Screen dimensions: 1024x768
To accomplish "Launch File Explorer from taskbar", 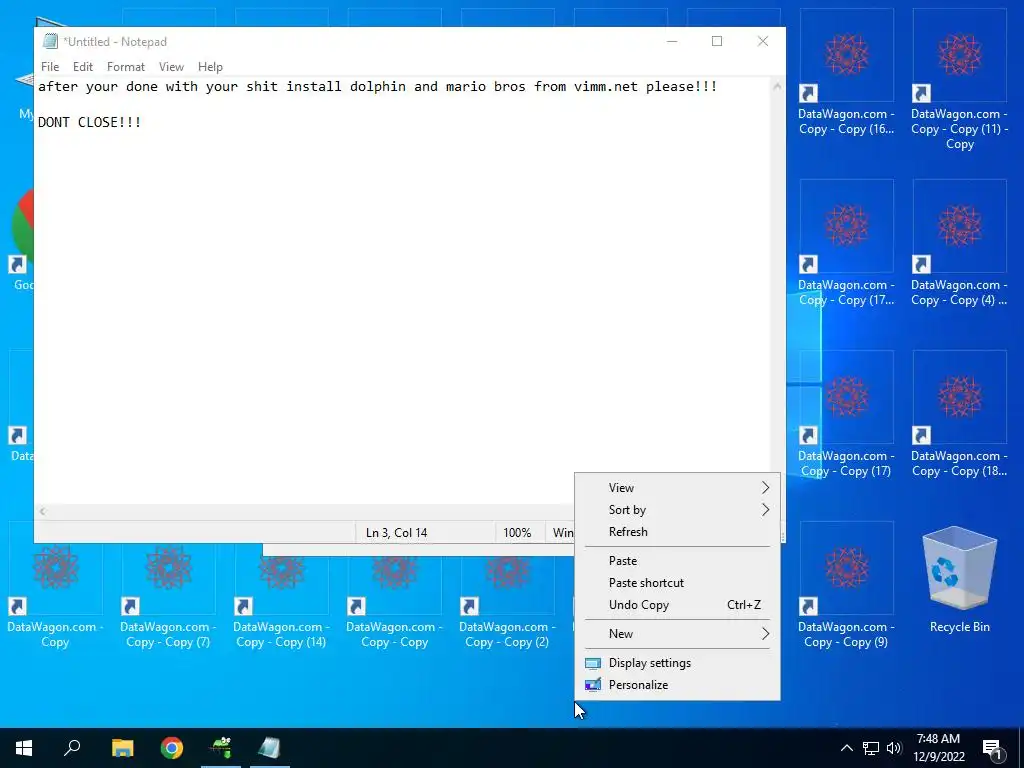I will [x=123, y=748].
